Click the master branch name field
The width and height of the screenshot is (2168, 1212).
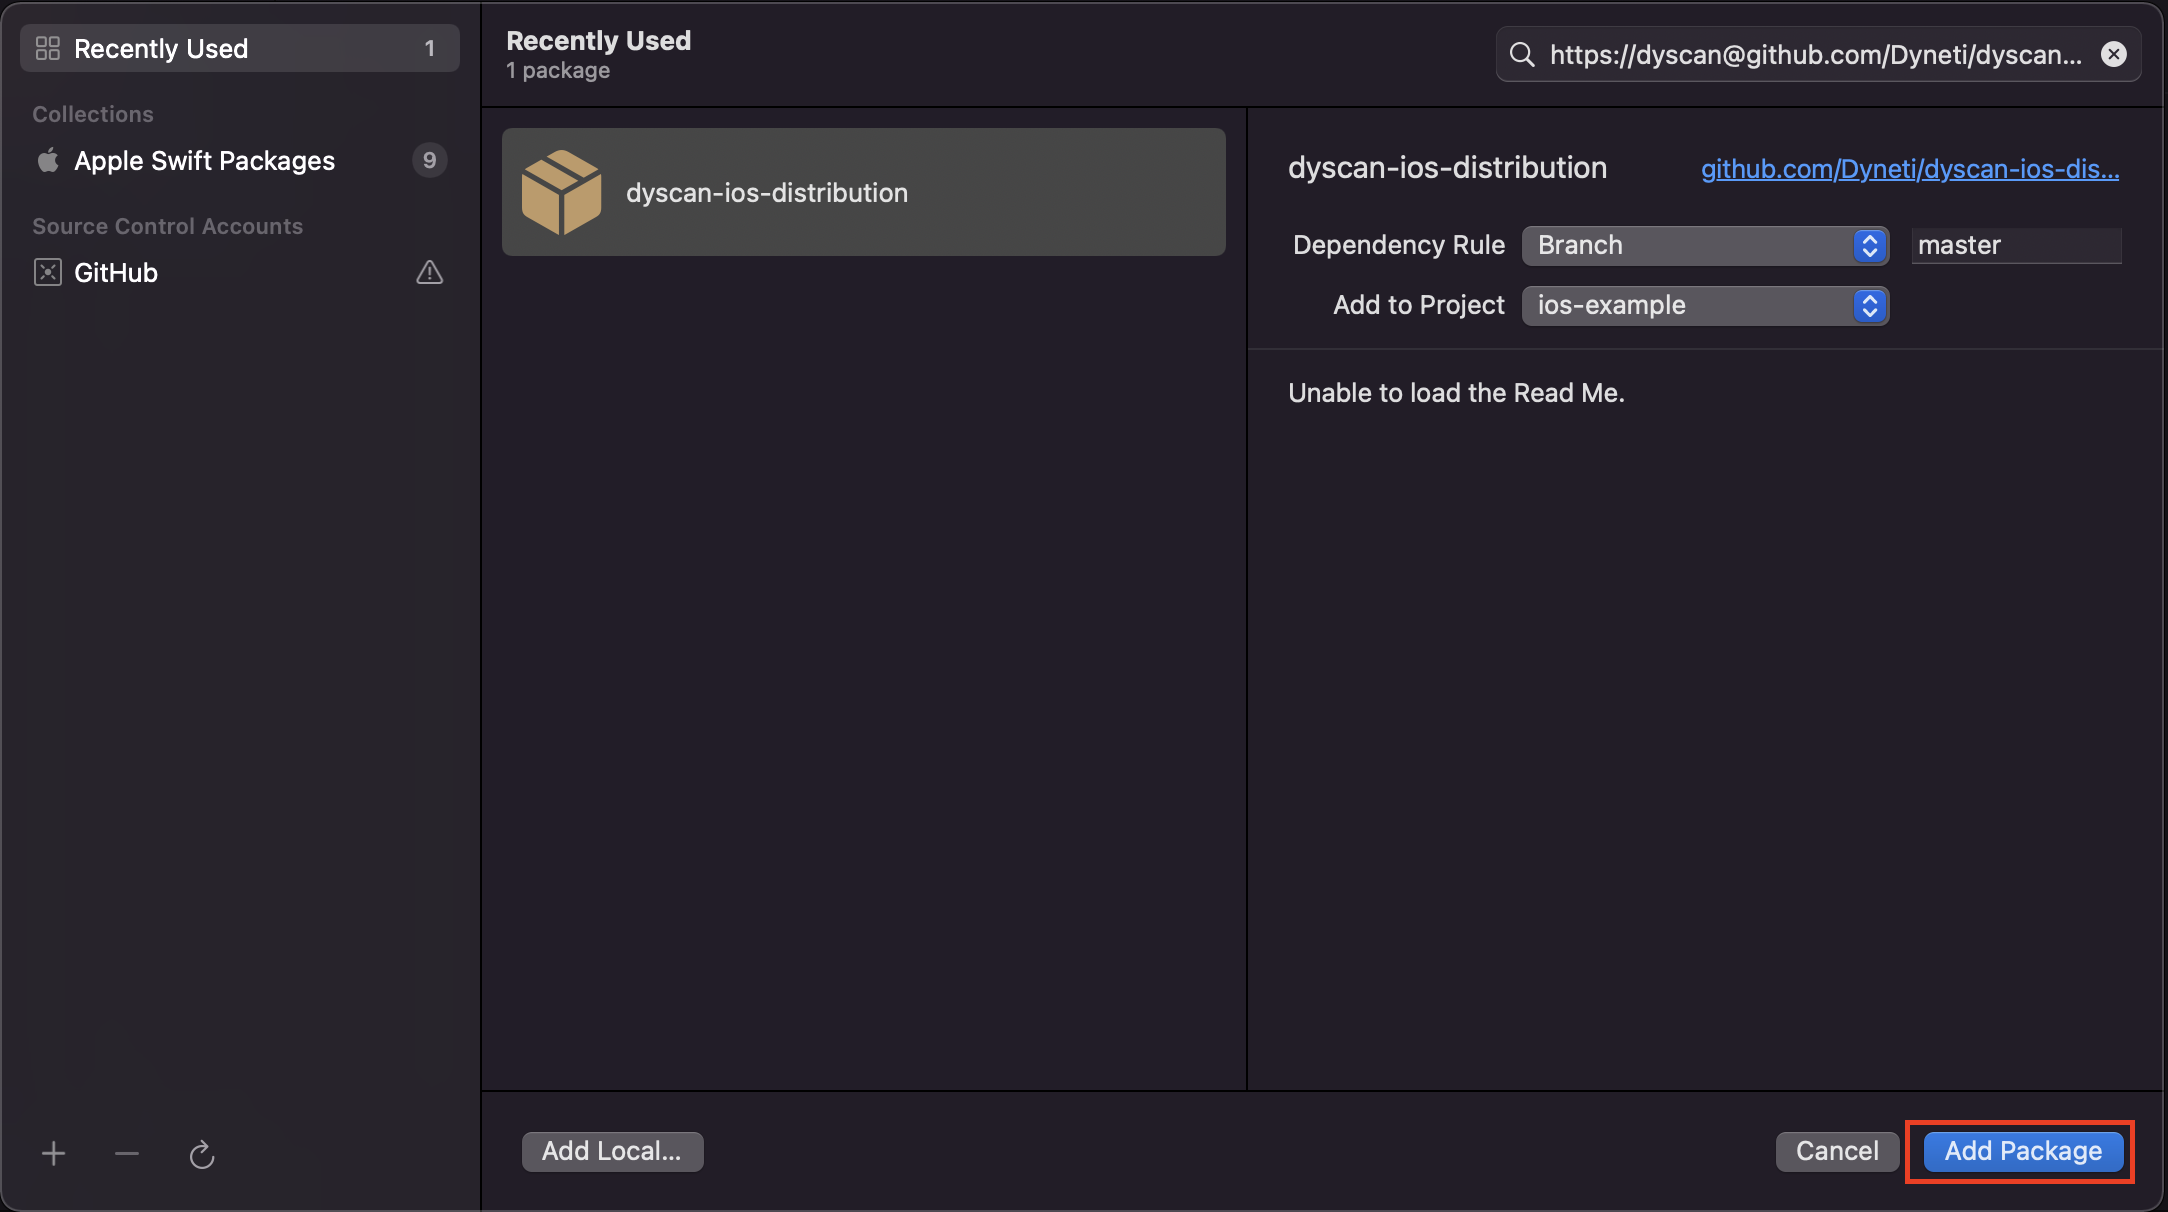[2016, 245]
